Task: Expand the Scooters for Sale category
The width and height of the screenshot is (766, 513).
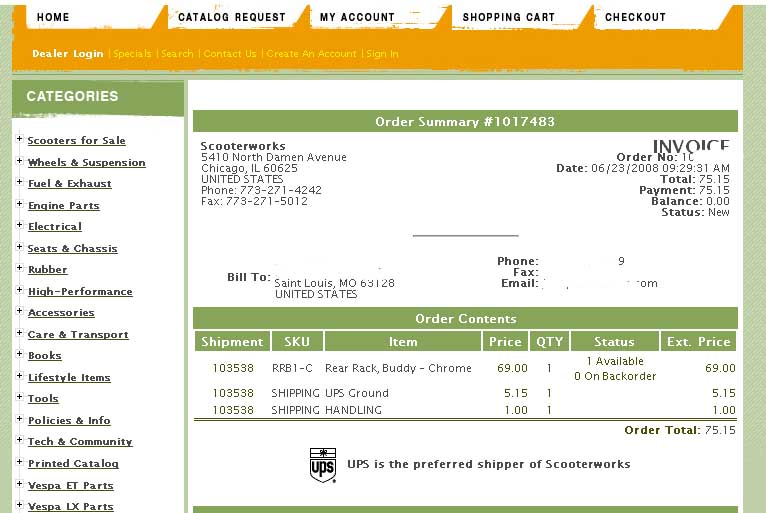Action: (19, 139)
